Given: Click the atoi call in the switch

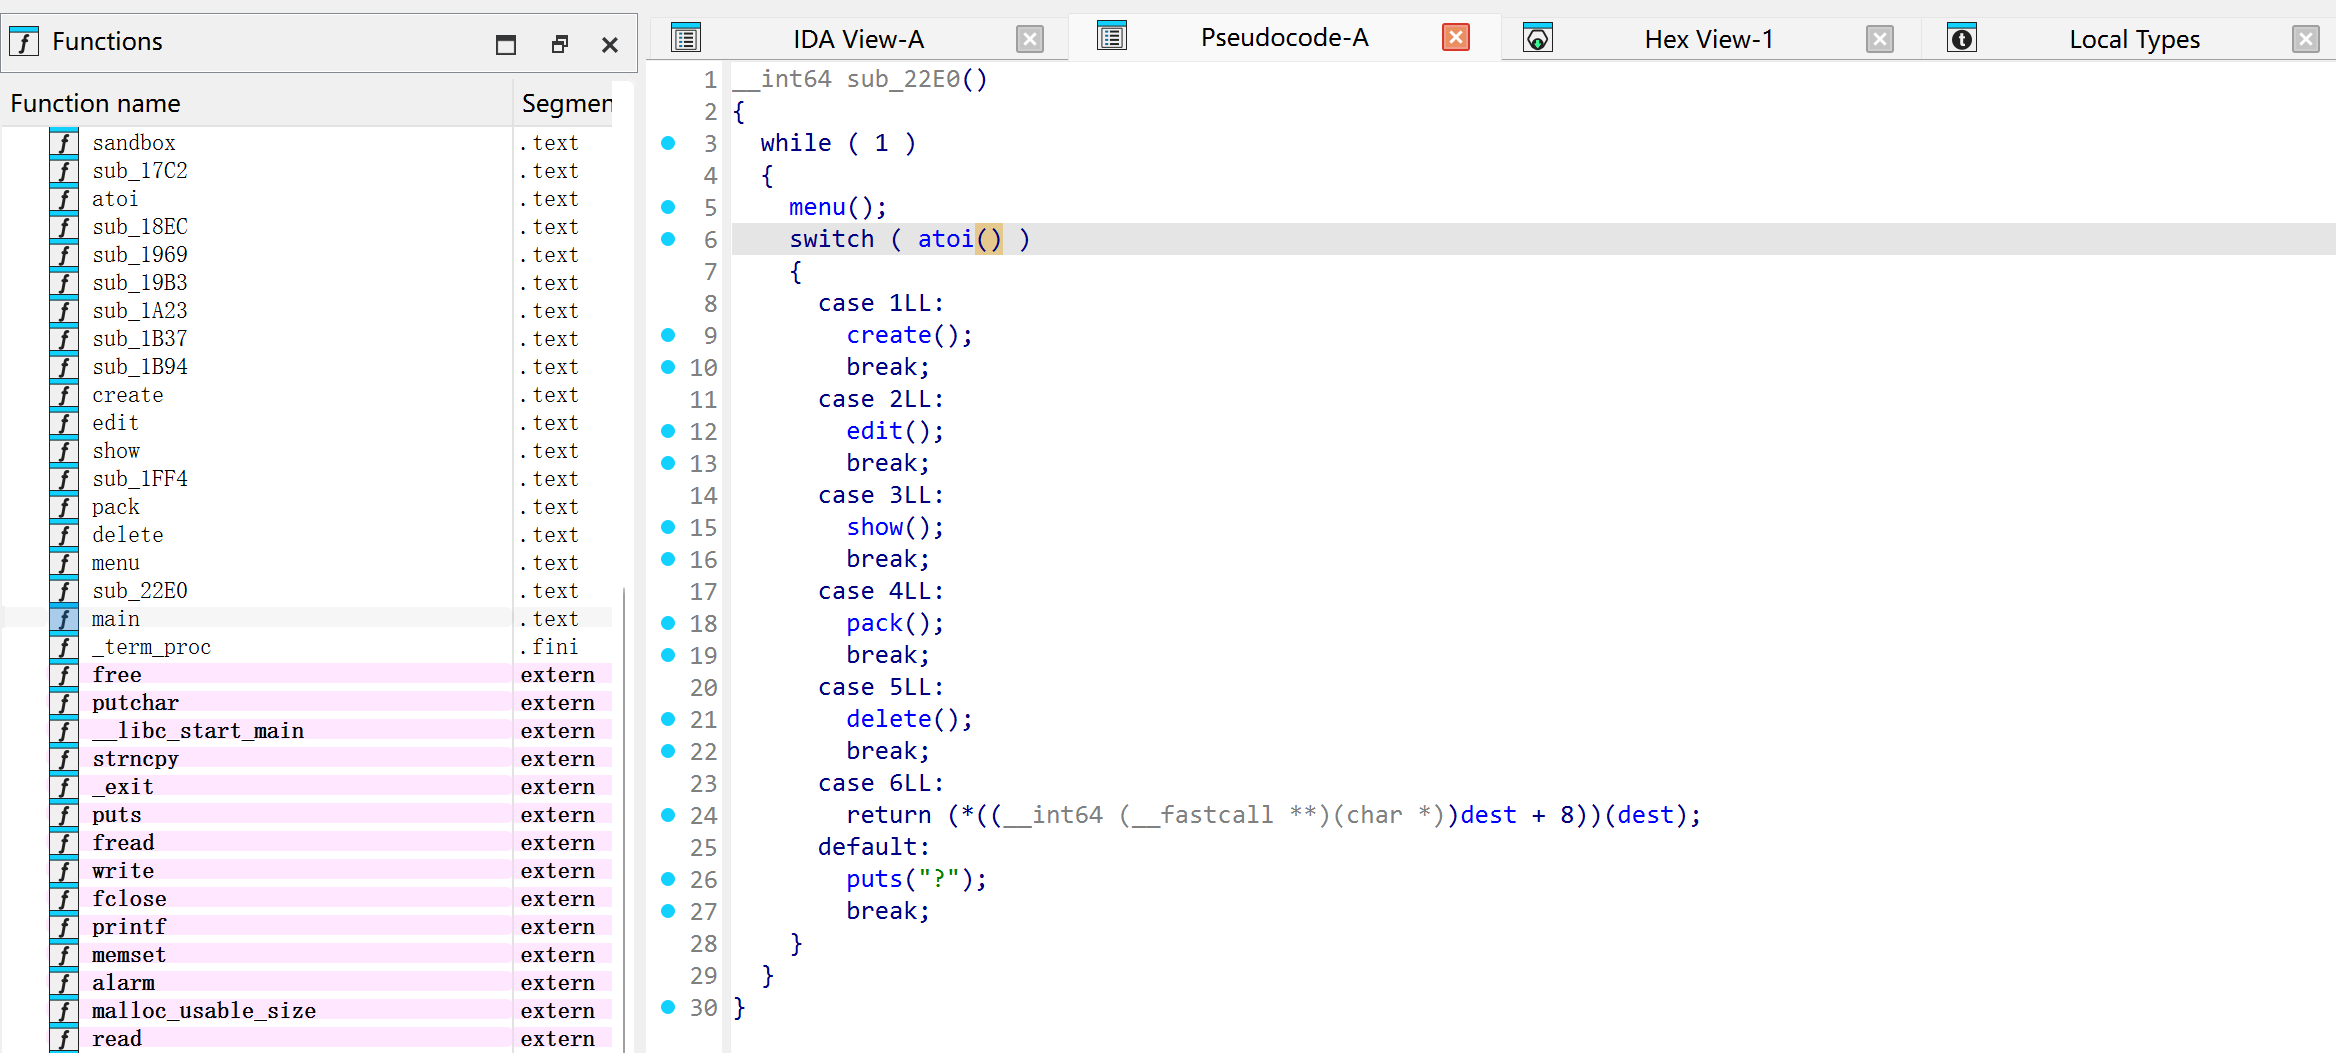Looking at the screenshot, I should (945, 239).
